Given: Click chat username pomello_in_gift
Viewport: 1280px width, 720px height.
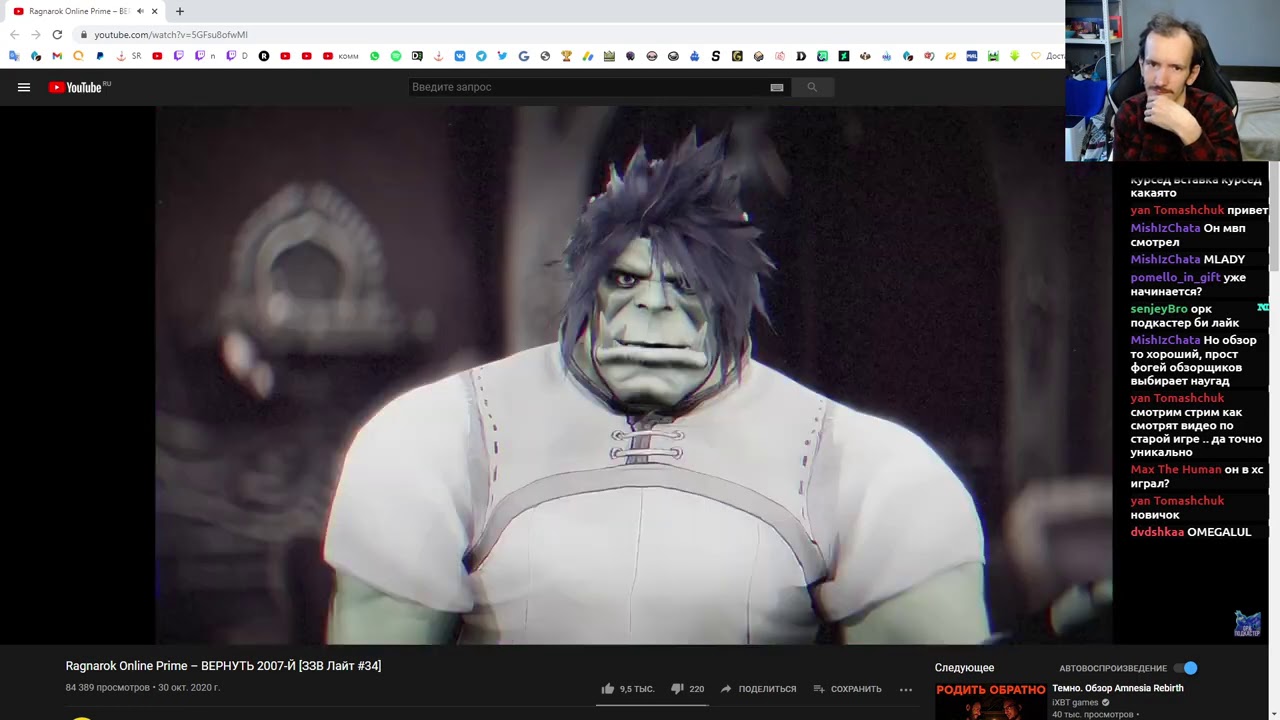Looking at the screenshot, I should tap(1175, 278).
